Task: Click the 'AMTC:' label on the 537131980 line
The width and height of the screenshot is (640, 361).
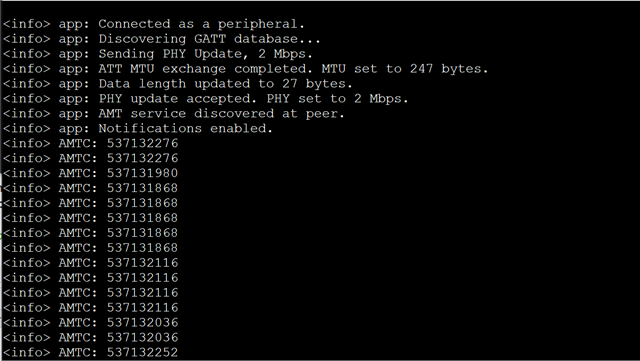Action: [x=78, y=173]
